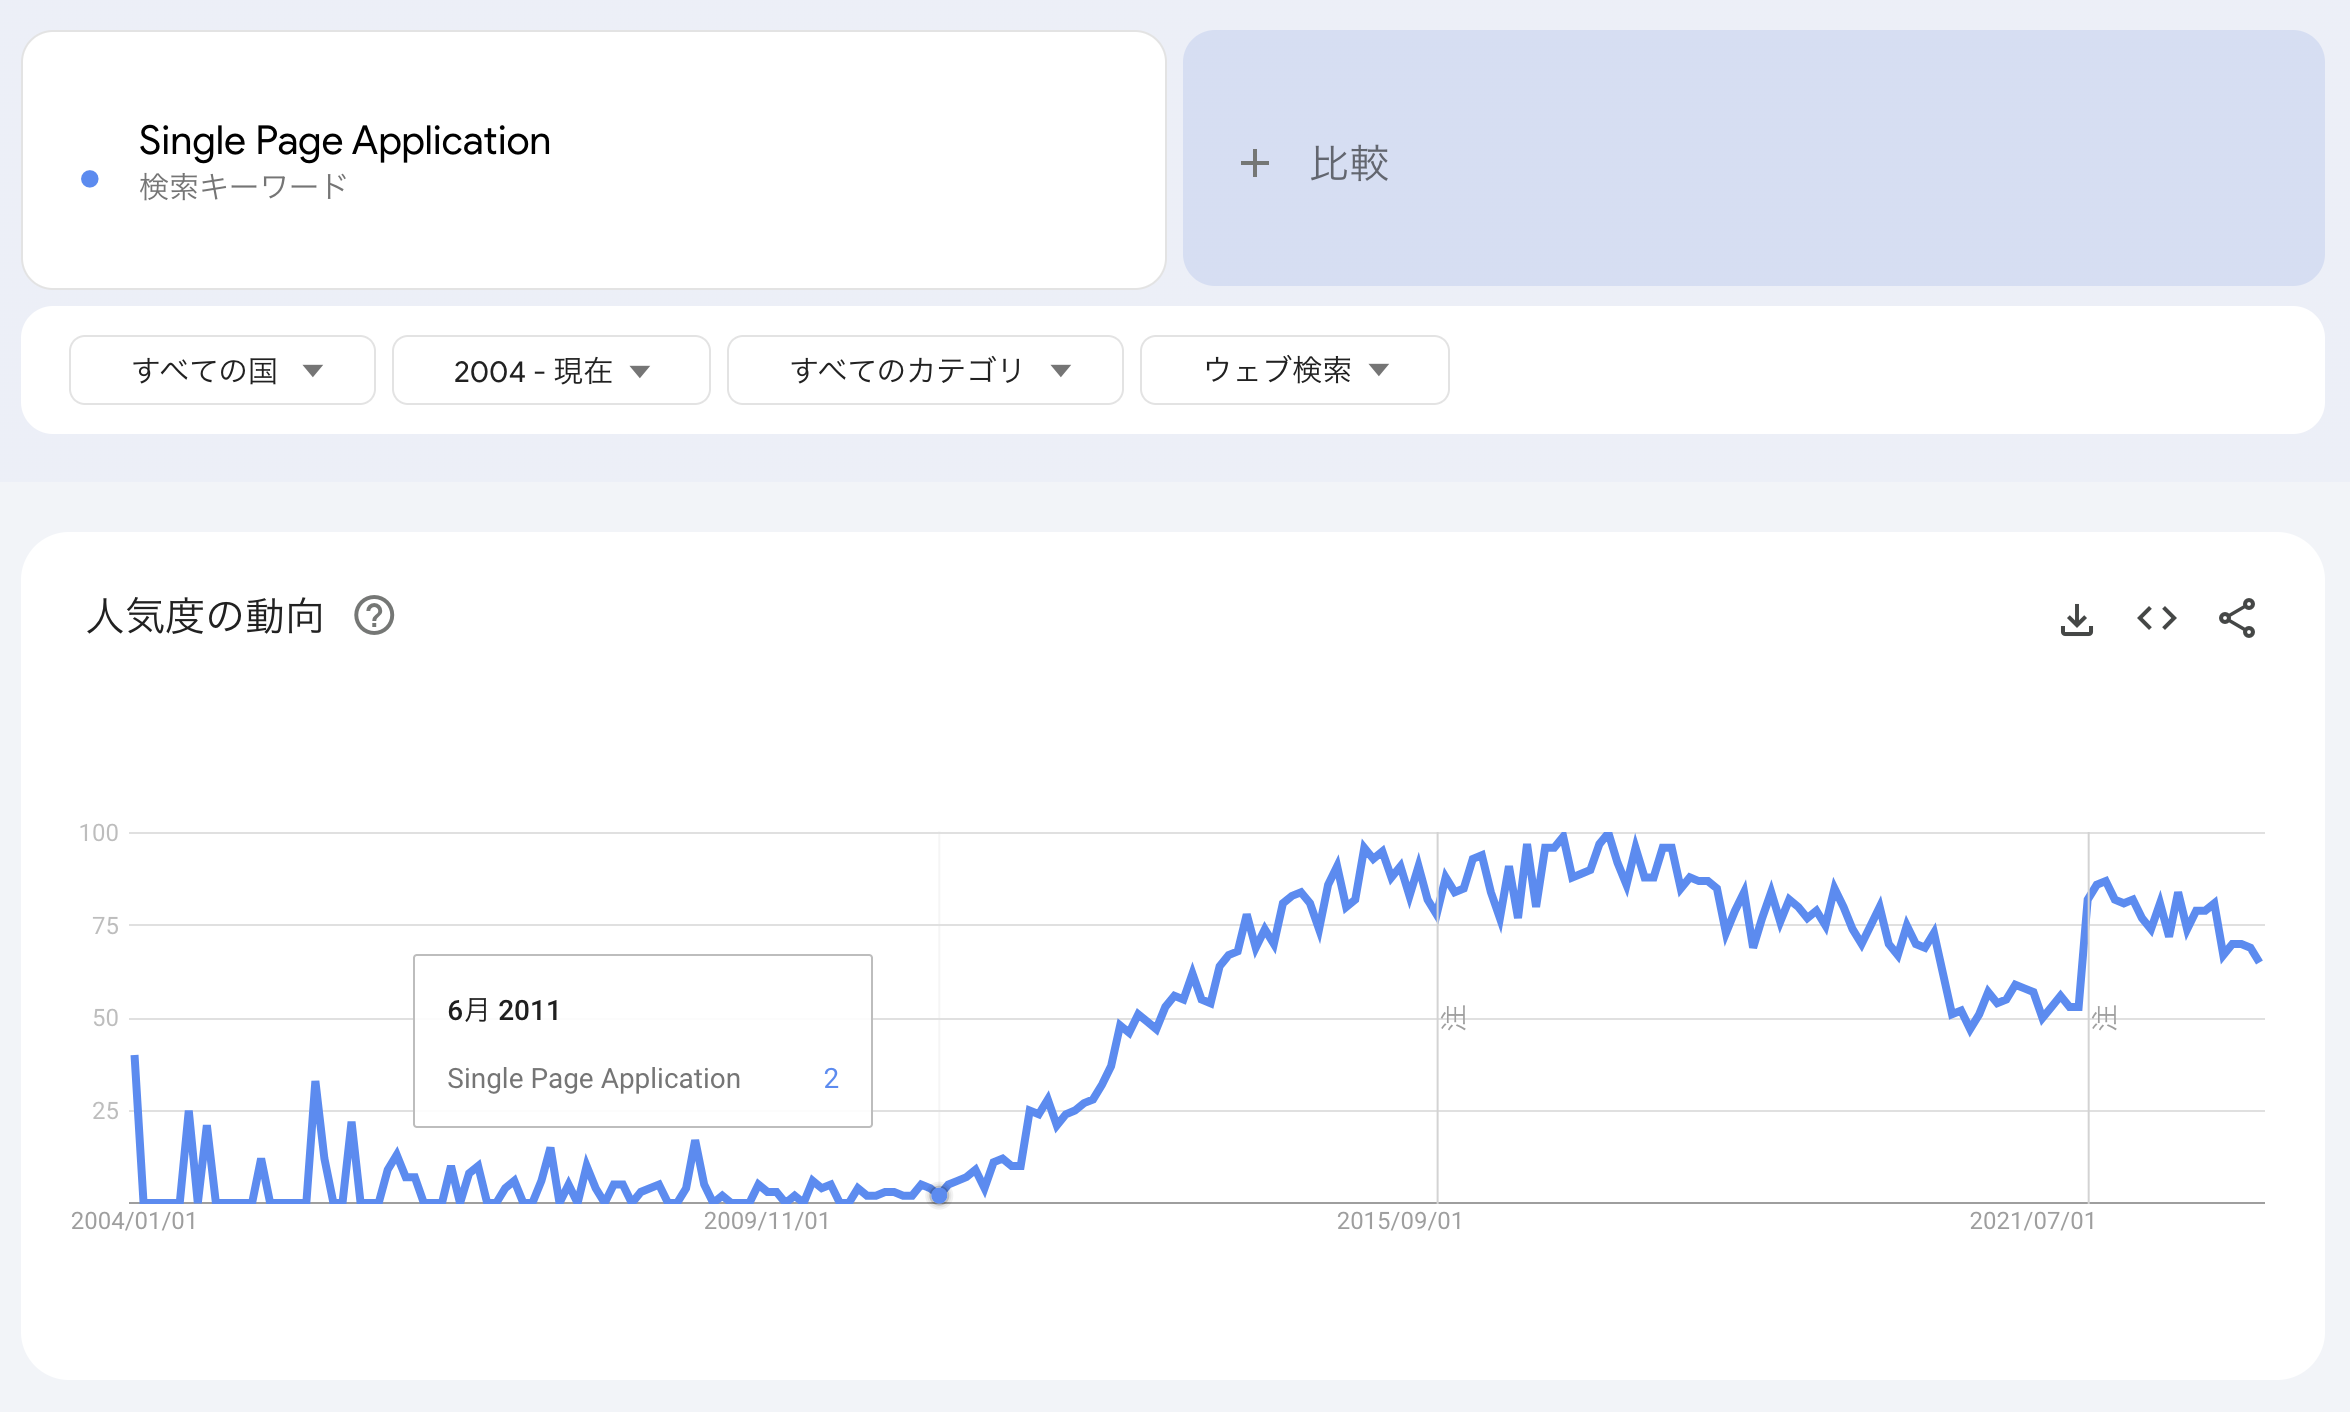This screenshot has width=2350, height=1412.
Task: Click the 検索キーワード label
Action: click(x=243, y=182)
